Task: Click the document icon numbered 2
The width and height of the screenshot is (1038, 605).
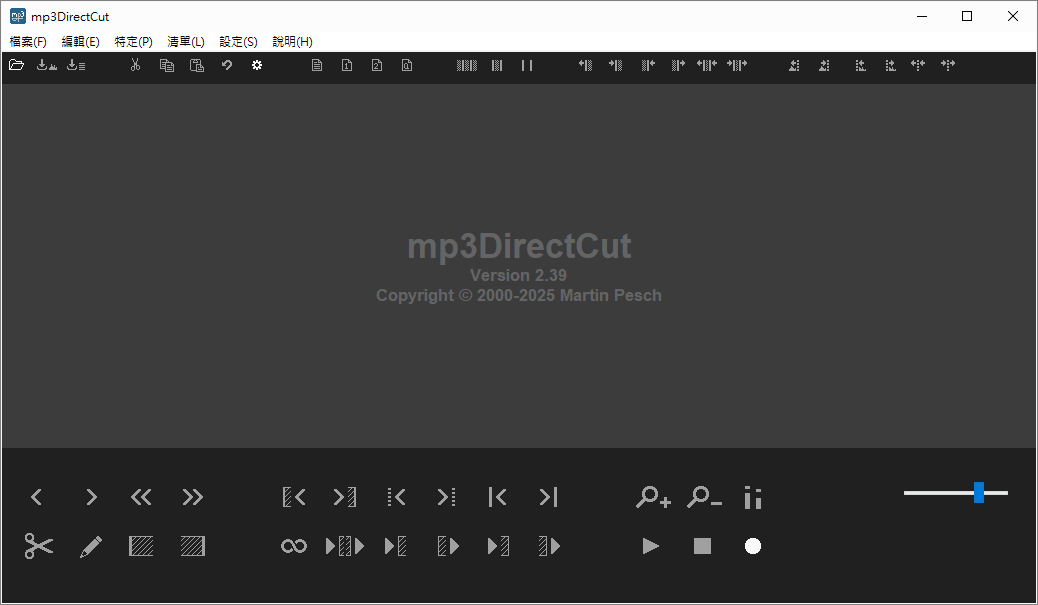Action: pyautogui.click(x=377, y=65)
